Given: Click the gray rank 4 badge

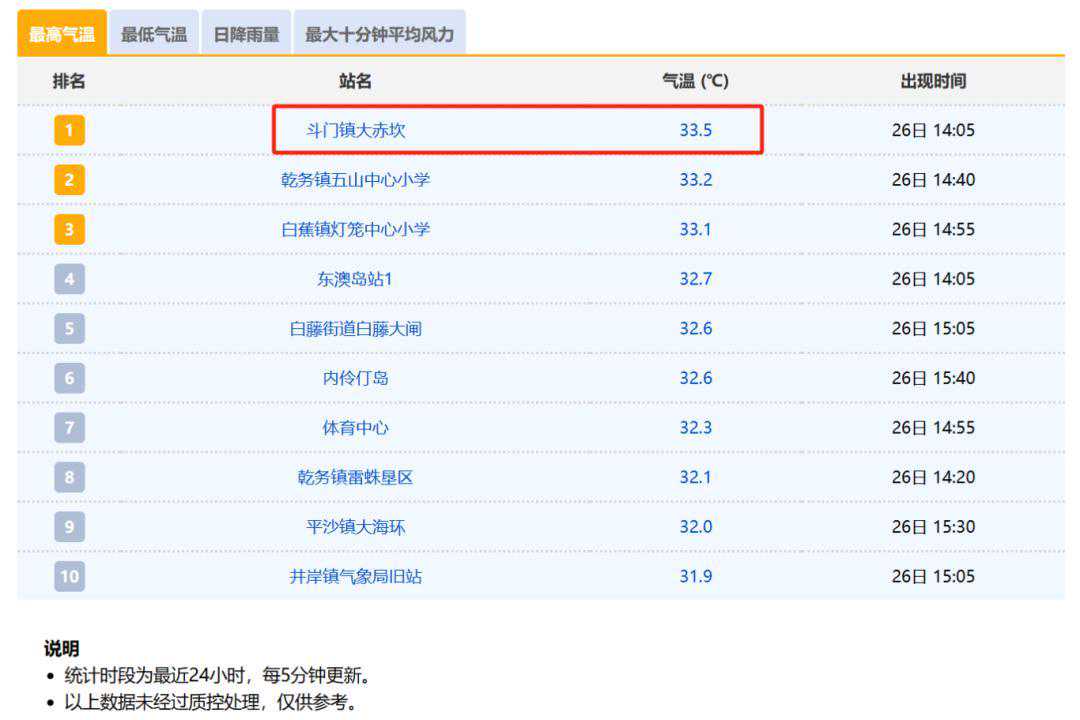Looking at the screenshot, I should pos(69,279).
